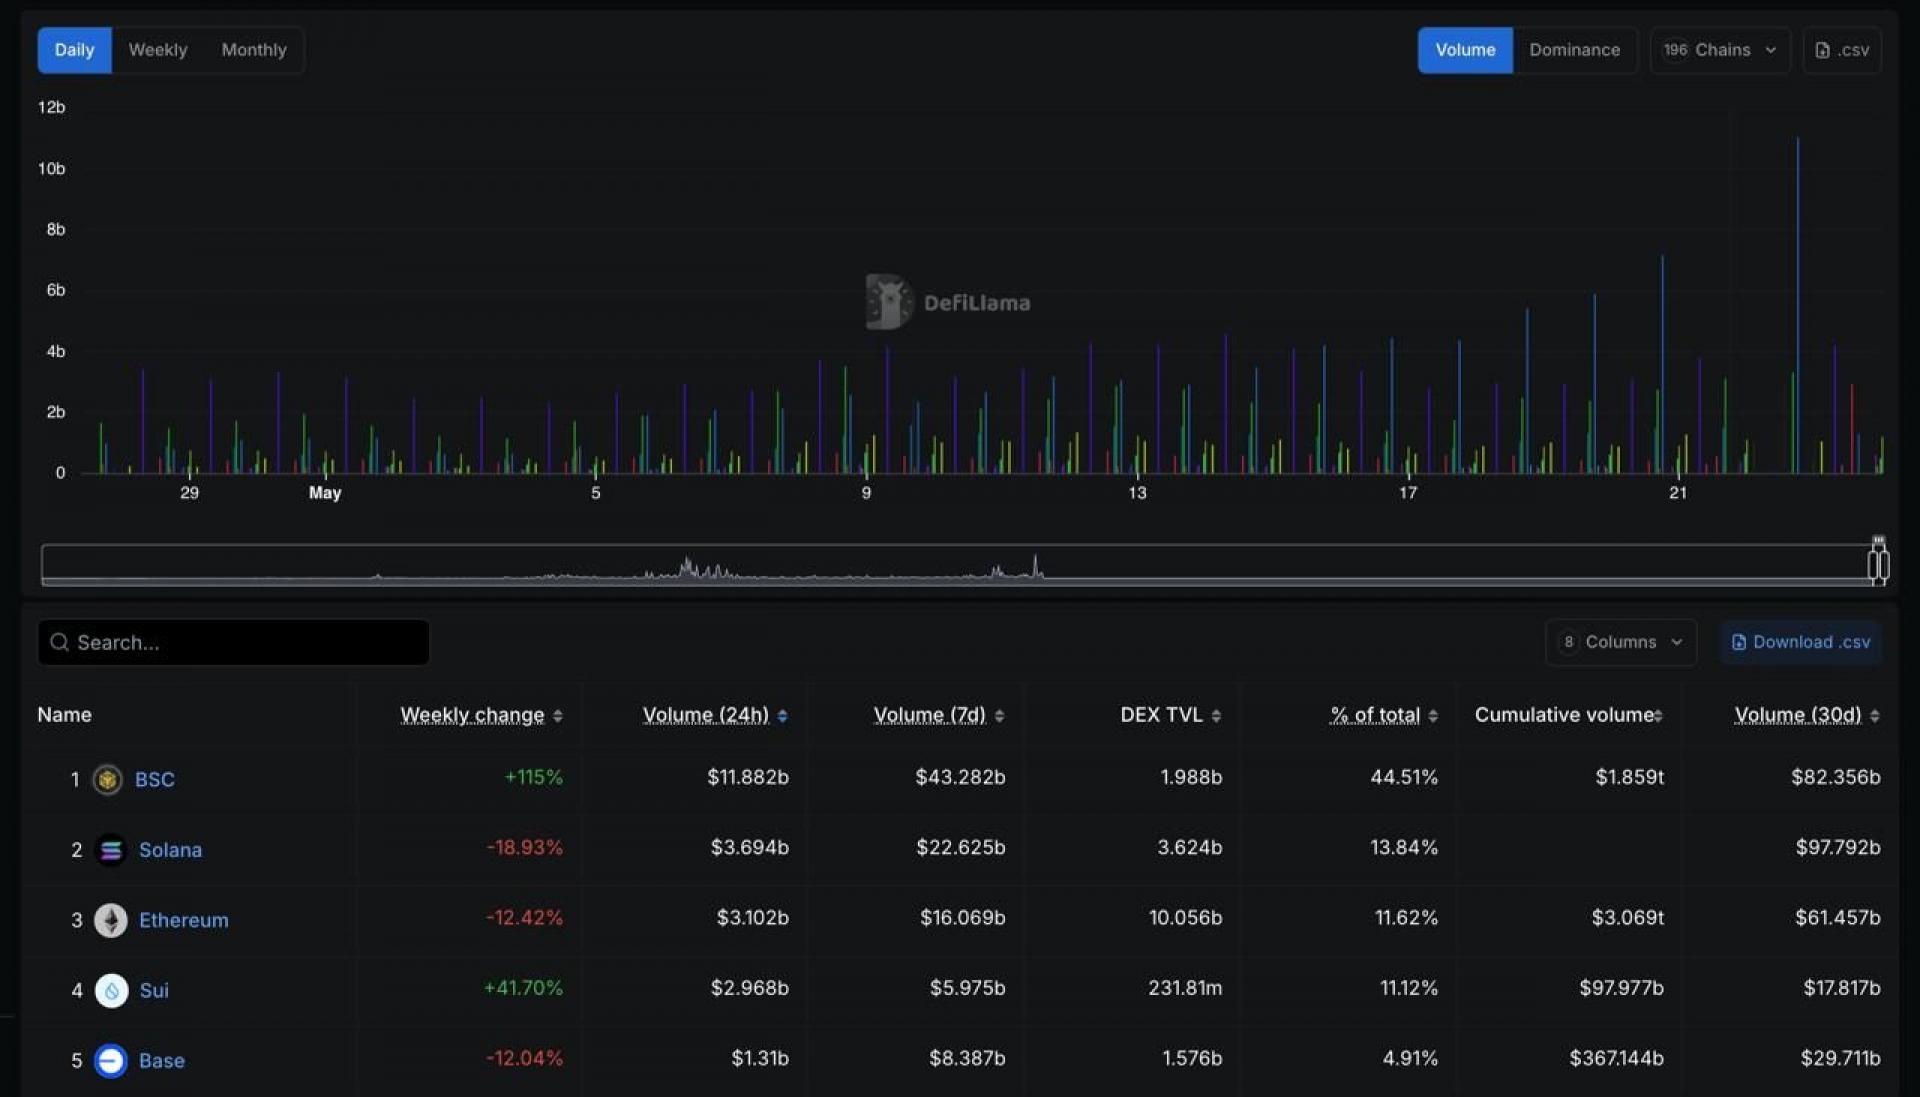Click the Ethereum chain logo icon

click(111, 920)
